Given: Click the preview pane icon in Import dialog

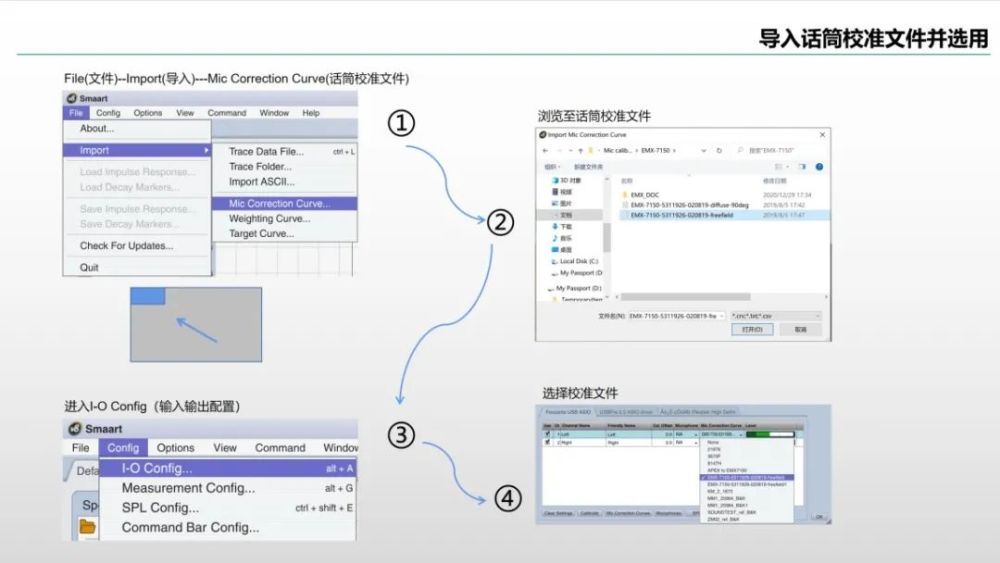Looking at the screenshot, I should tap(803, 167).
